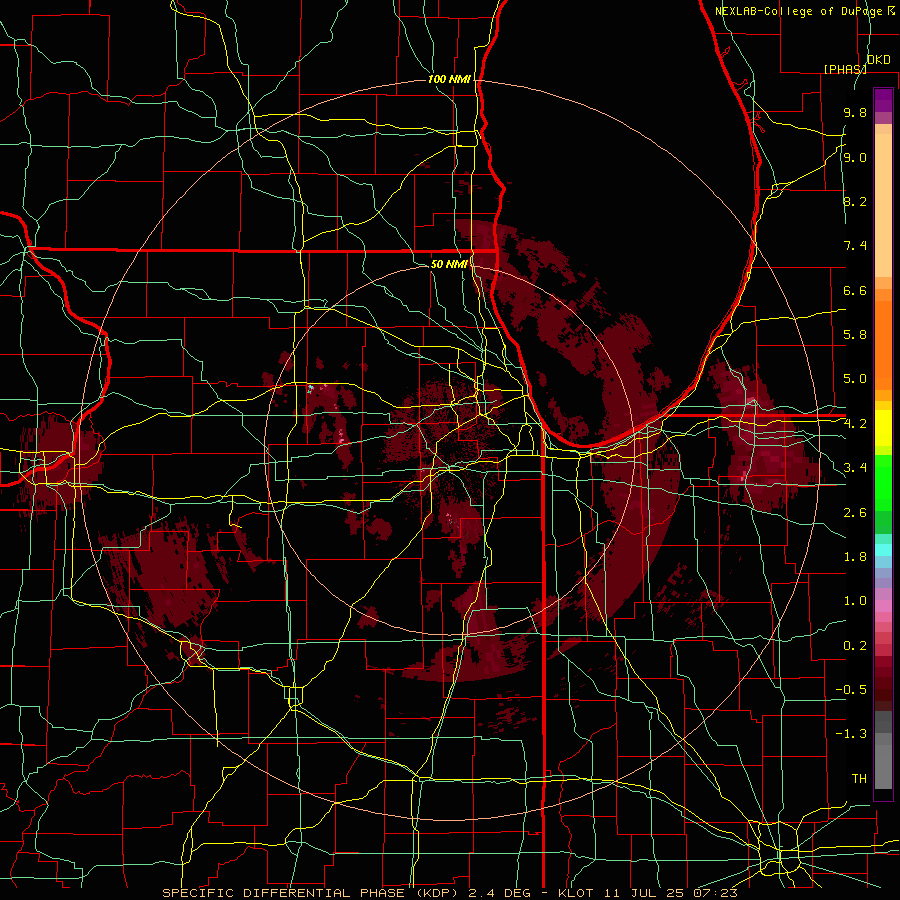900x900 pixels.
Task: Click the DKD label above the color scale
Action: coord(879,60)
